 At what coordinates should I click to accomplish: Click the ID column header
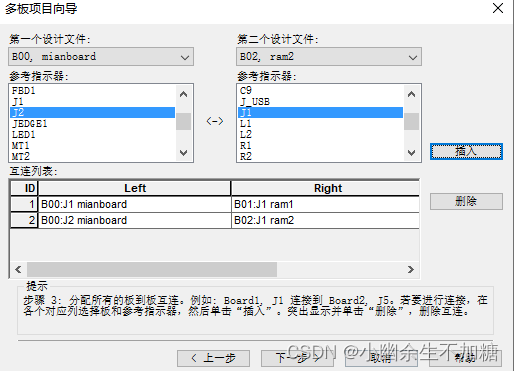click(25, 188)
